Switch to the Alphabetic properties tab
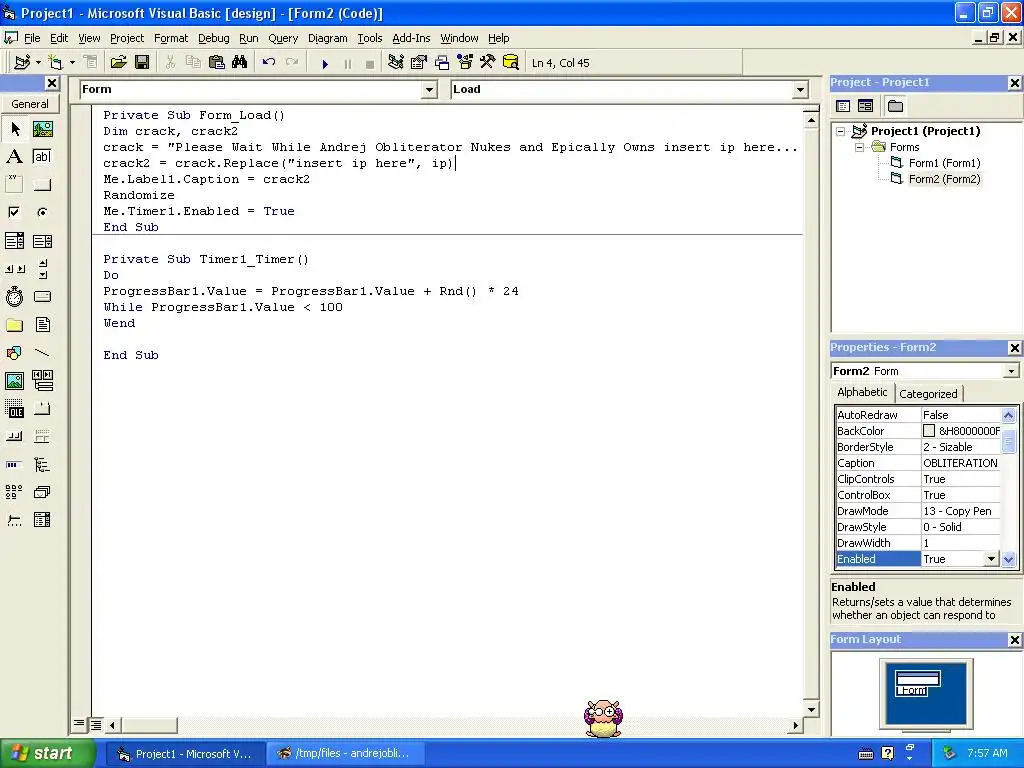The image size is (1024, 768). point(862,392)
